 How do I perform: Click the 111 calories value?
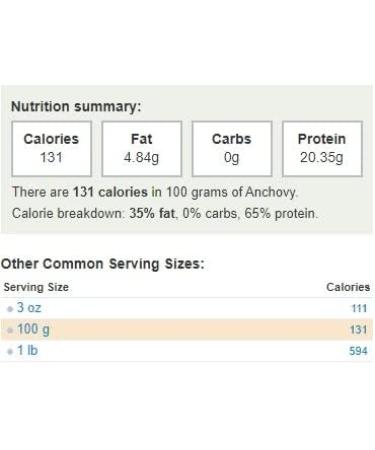(x=359, y=308)
